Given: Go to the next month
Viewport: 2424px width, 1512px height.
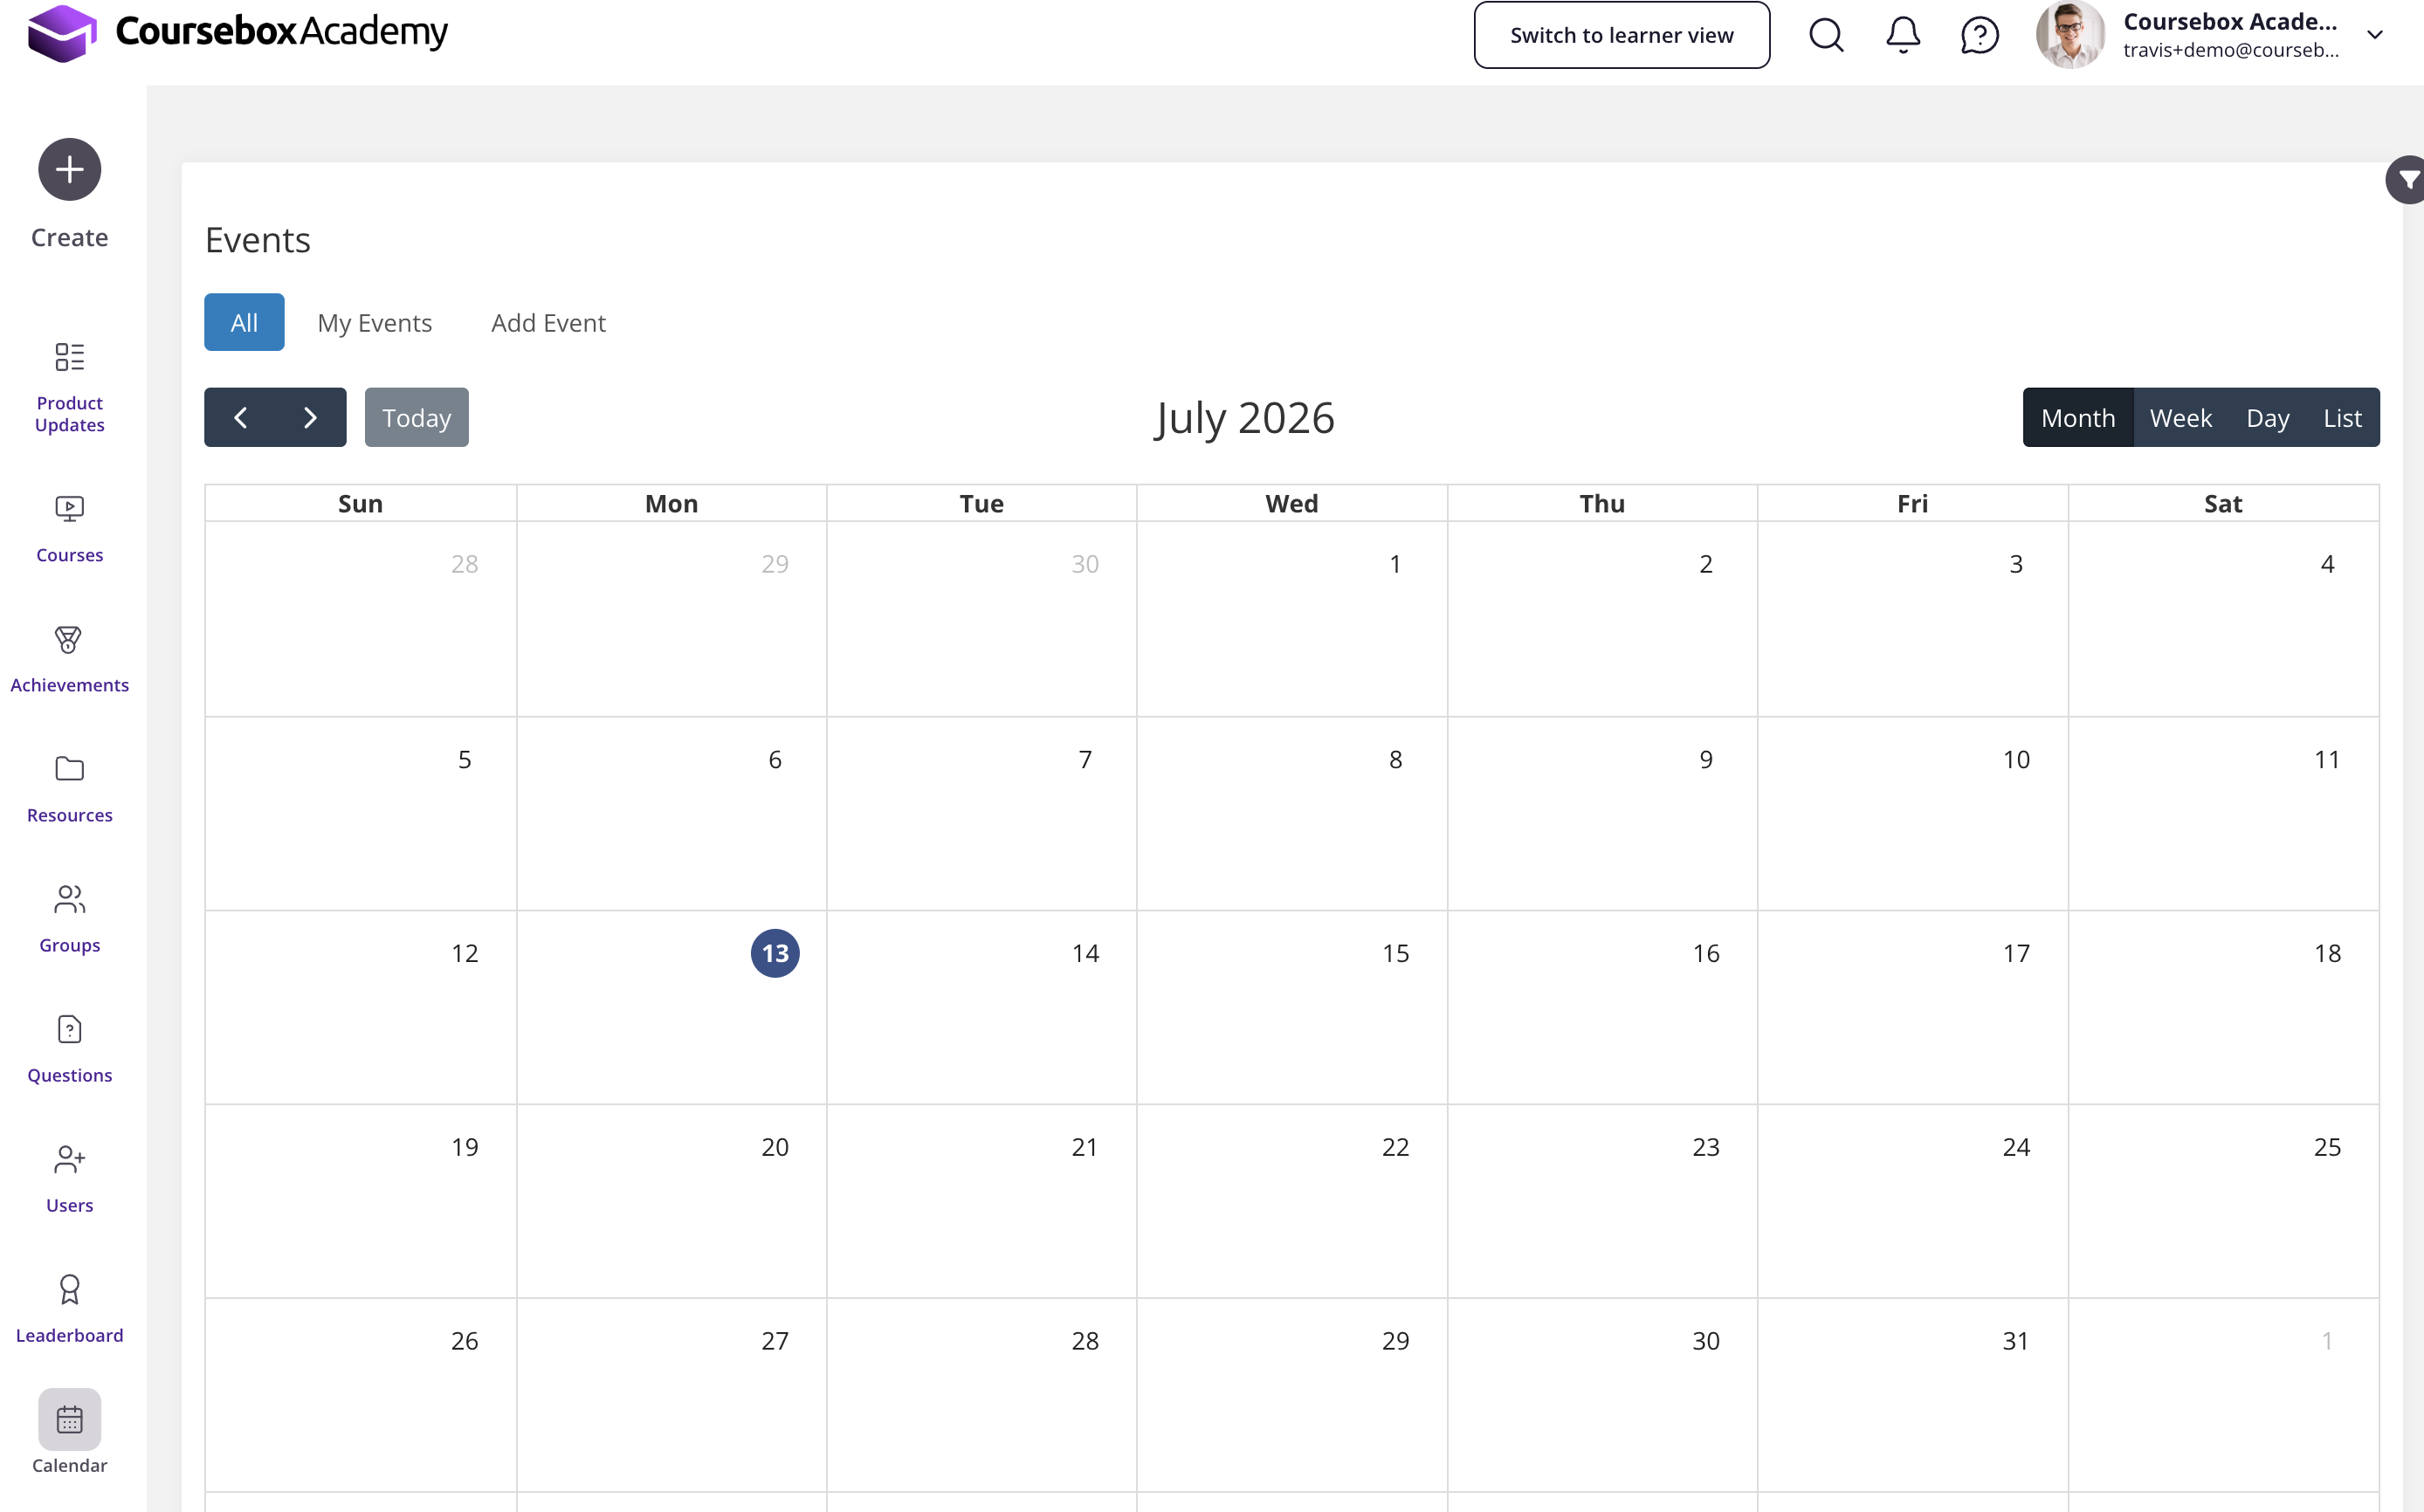Looking at the screenshot, I should click(311, 417).
